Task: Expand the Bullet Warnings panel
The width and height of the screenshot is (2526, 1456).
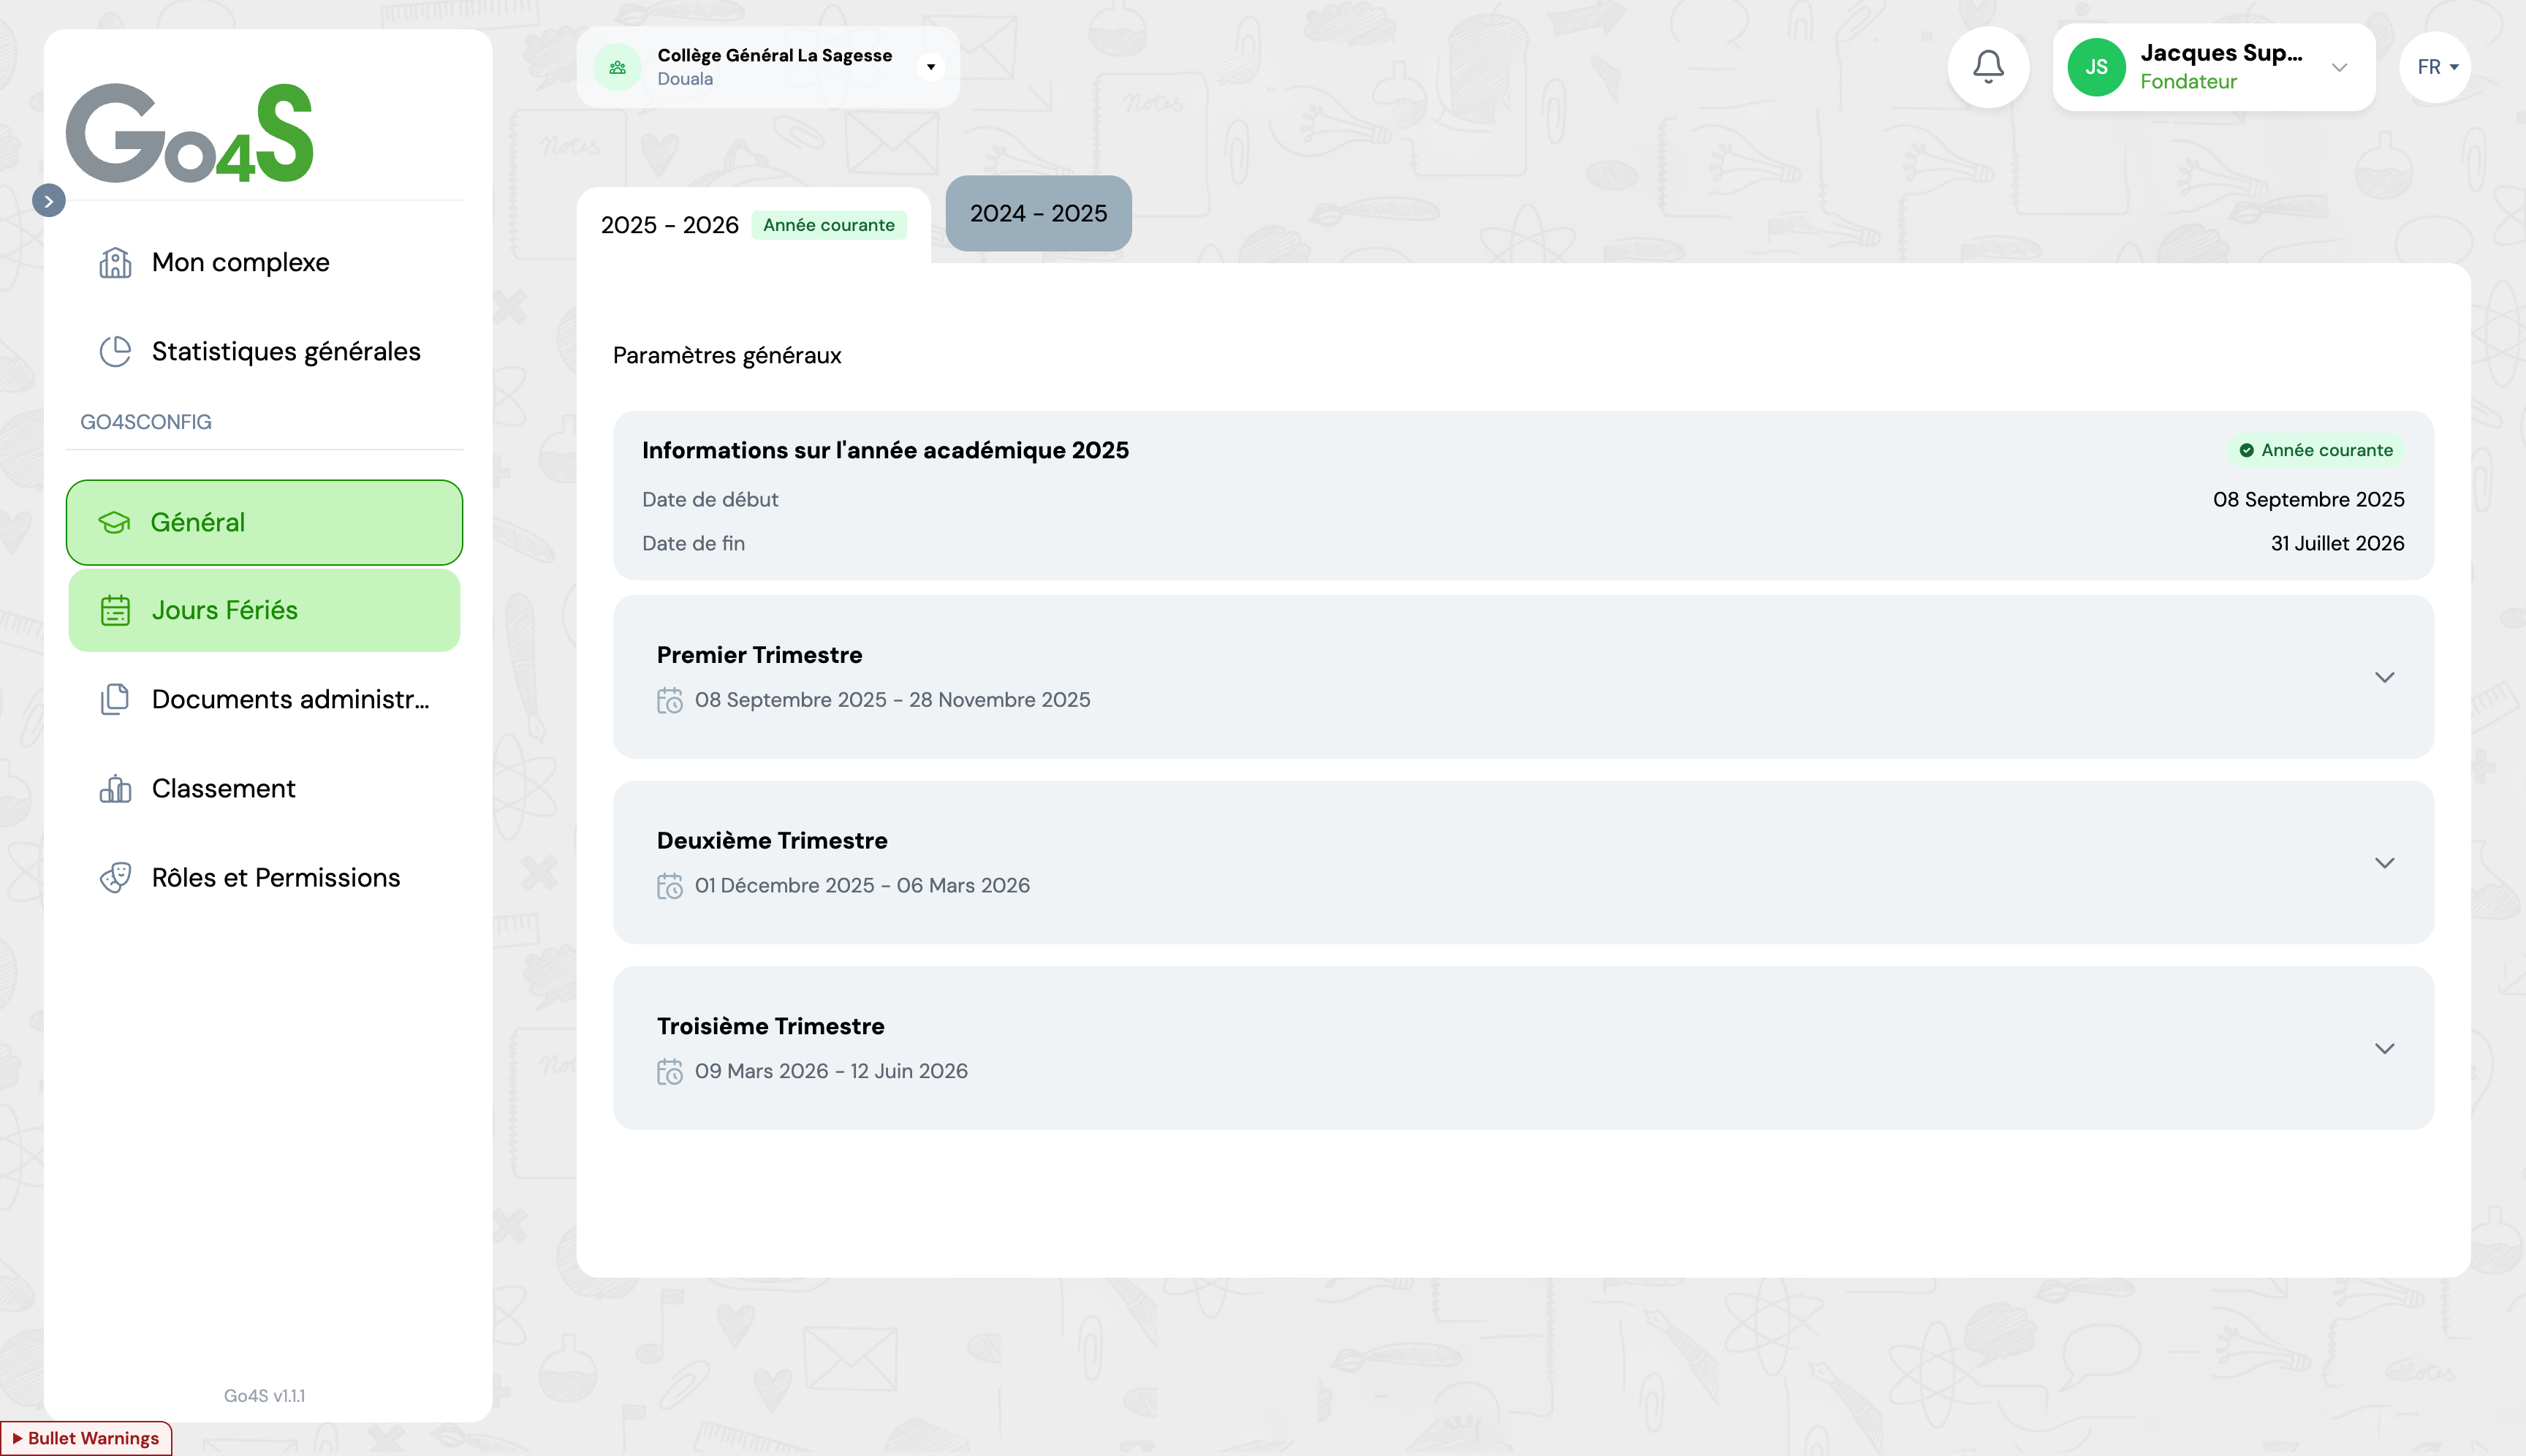Action: pos(86,1438)
